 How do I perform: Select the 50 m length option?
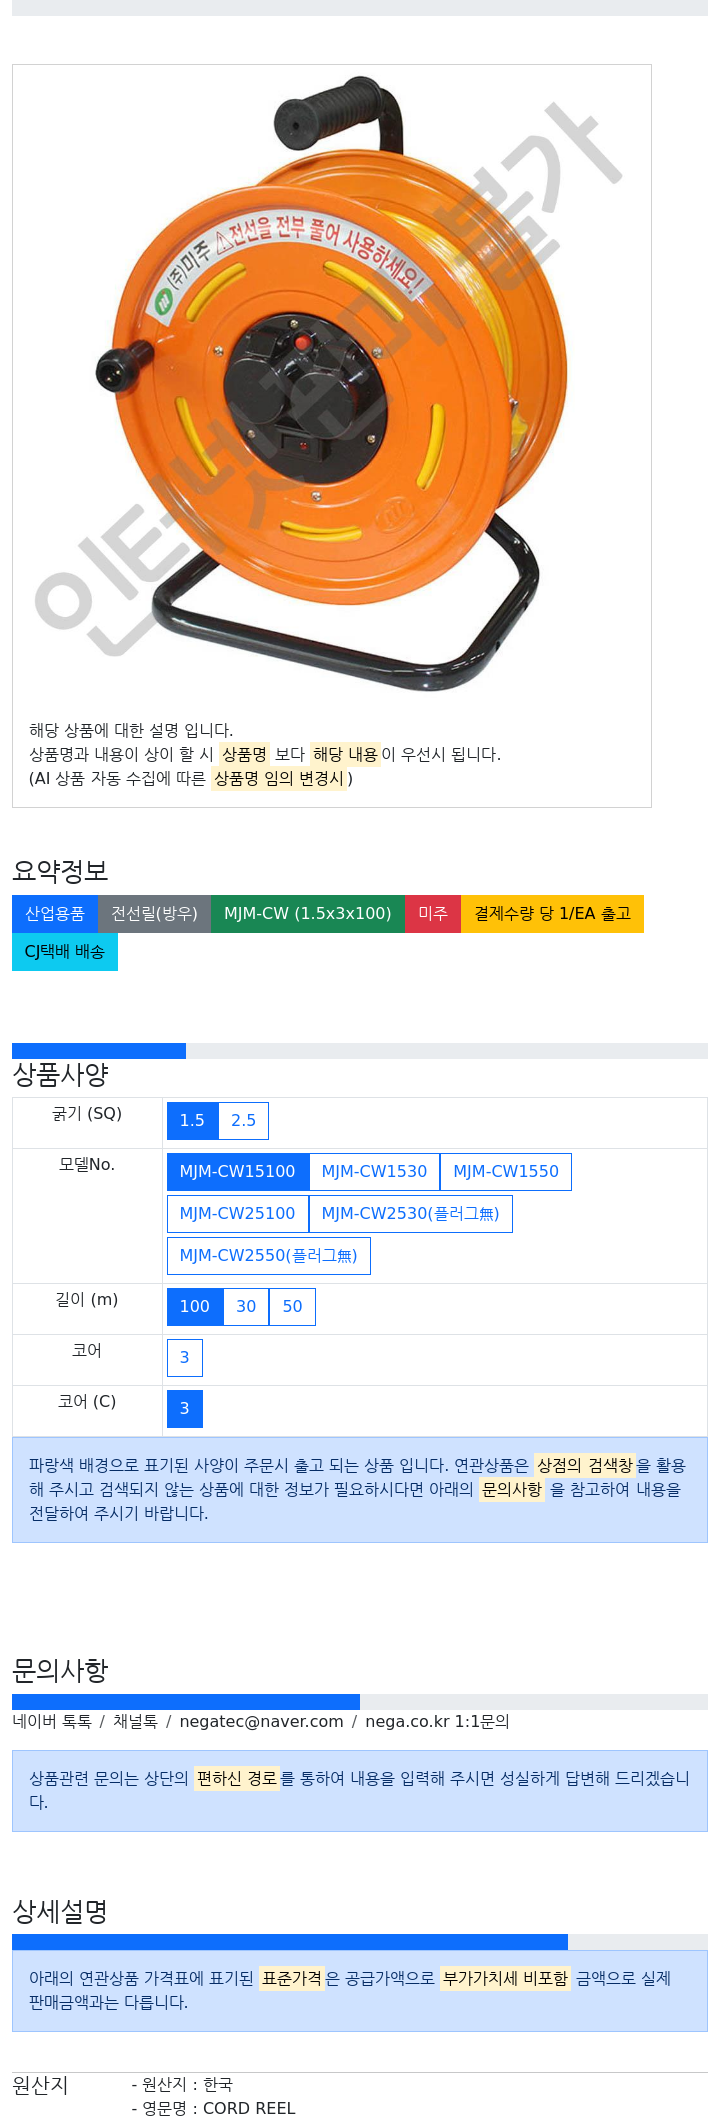292,1307
